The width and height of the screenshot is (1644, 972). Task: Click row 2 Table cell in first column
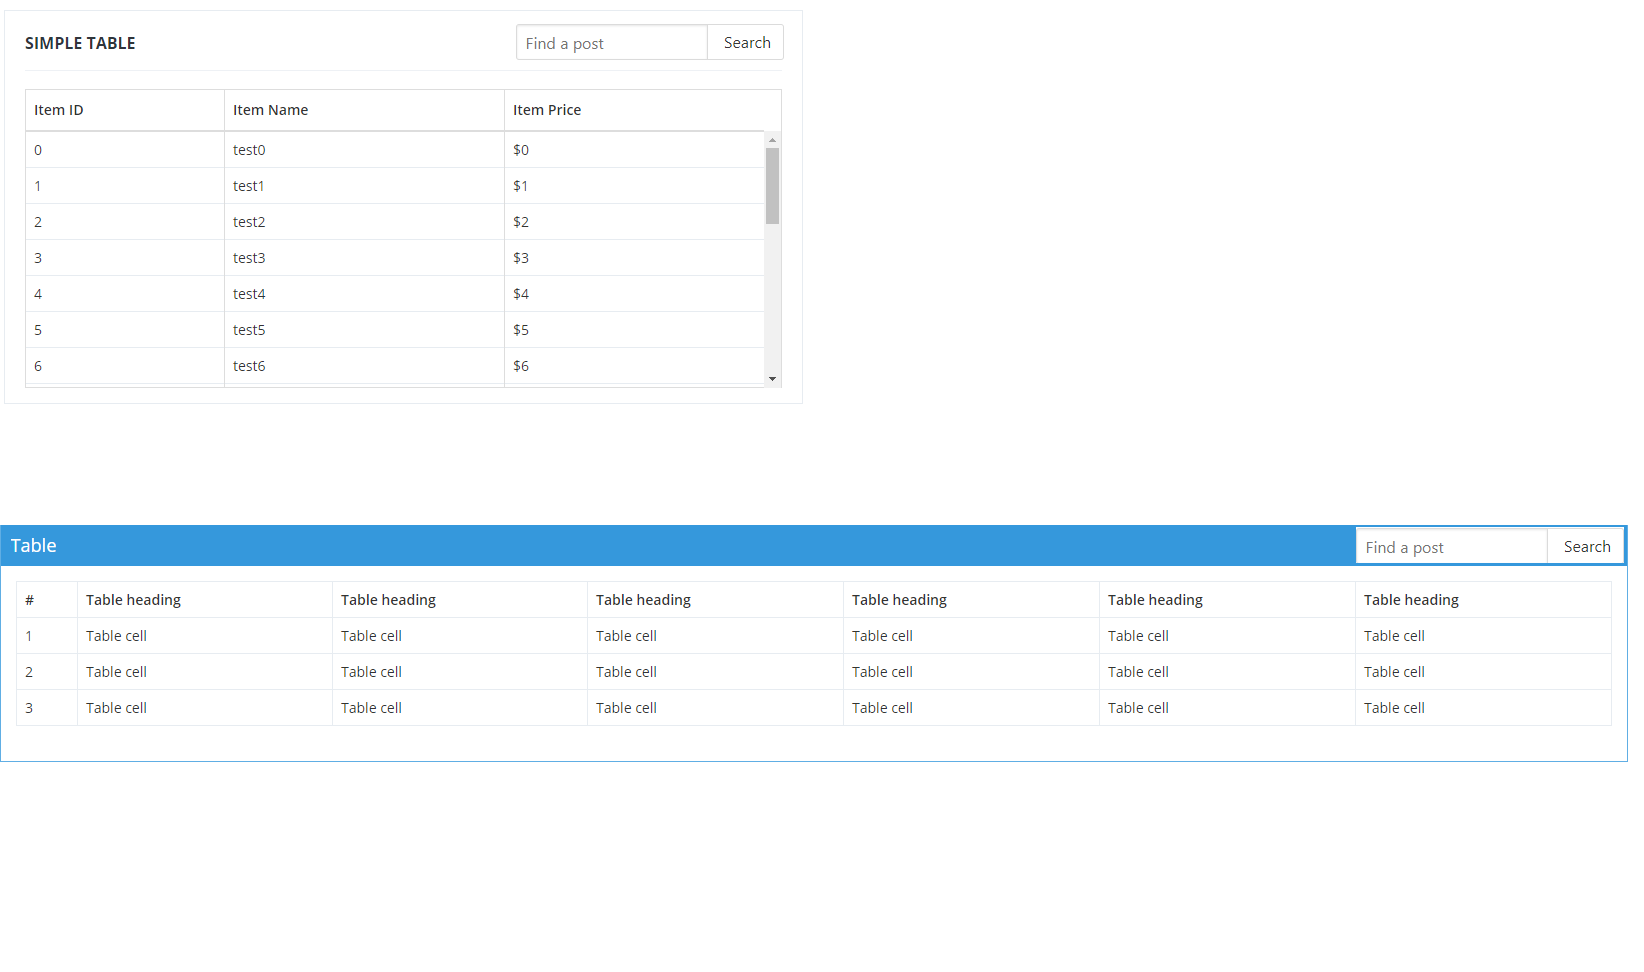[116, 671]
